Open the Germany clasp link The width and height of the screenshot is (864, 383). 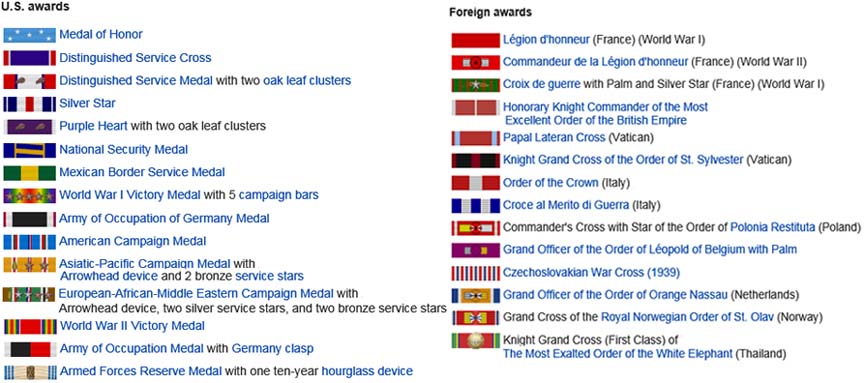click(272, 349)
